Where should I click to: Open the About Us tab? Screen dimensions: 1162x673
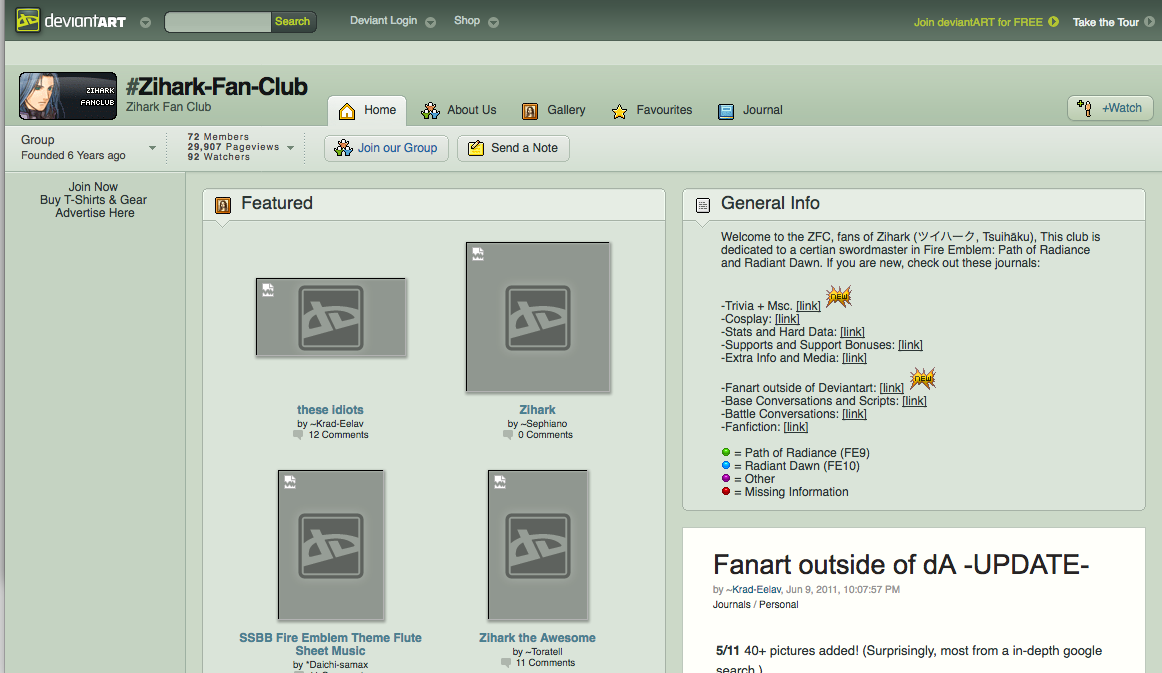(459, 110)
